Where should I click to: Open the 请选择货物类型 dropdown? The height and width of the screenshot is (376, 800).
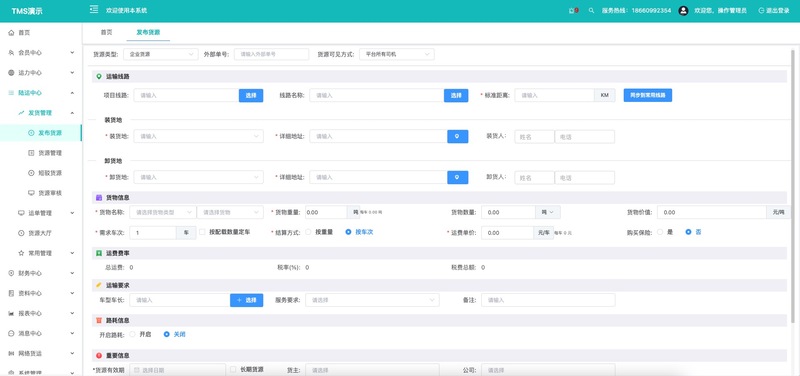tap(163, 212)
